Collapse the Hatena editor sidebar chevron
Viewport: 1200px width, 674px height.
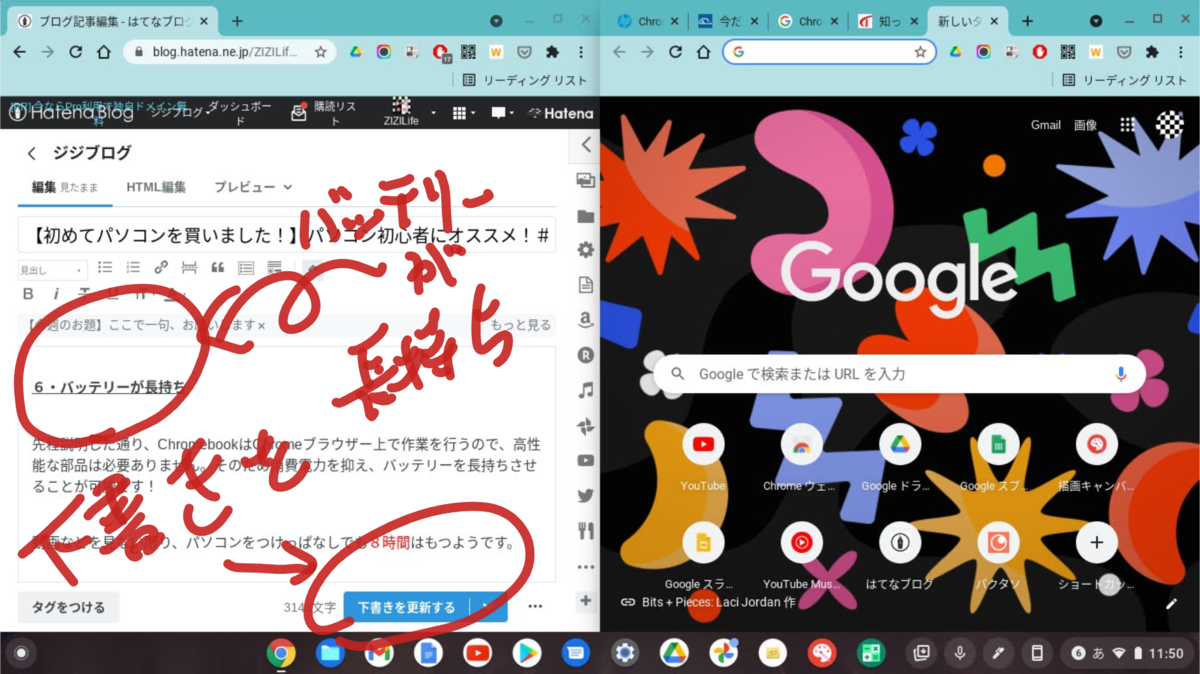[x=585, y=145]
